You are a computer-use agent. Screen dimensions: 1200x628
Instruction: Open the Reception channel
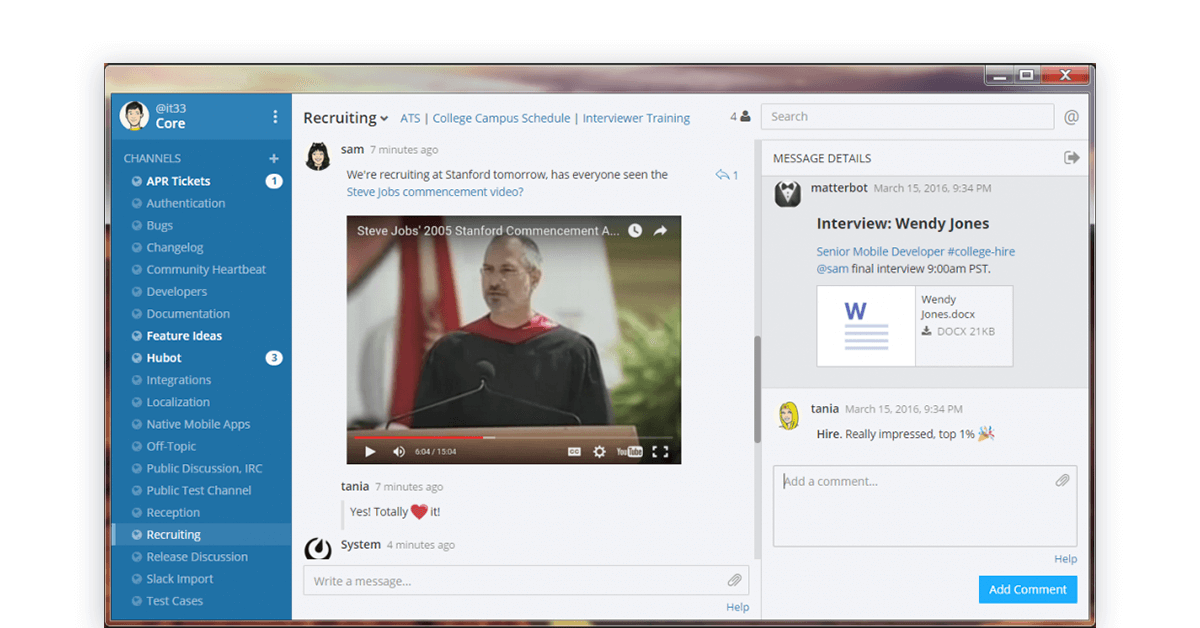tap(173, 512)
